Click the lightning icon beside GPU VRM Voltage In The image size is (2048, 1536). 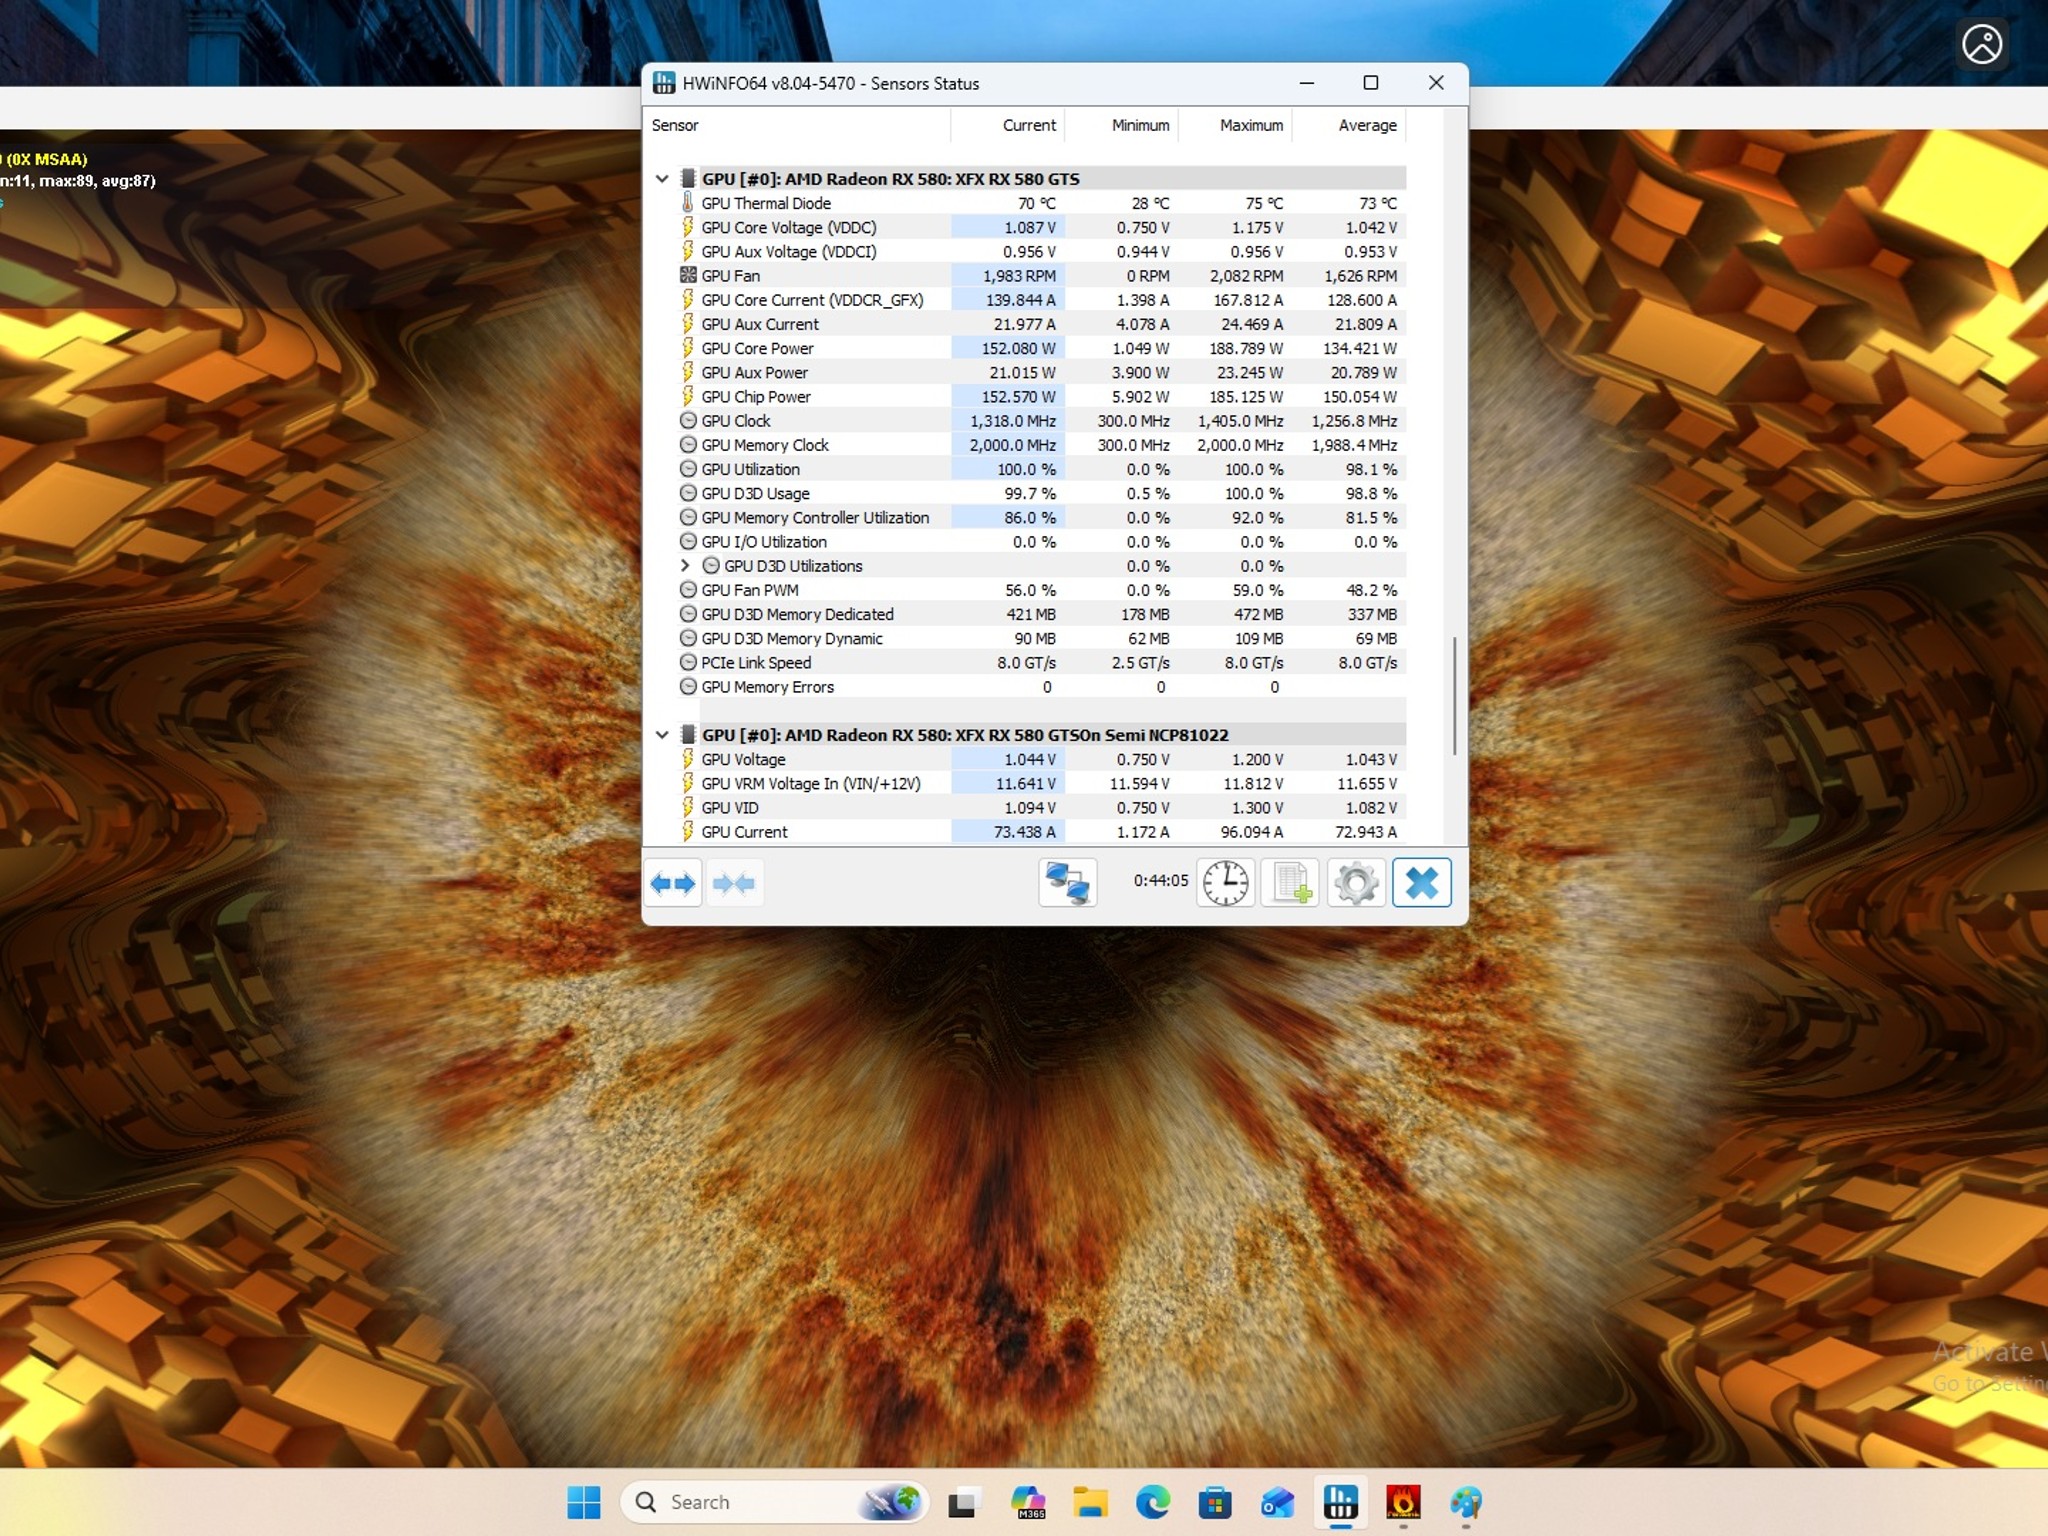(x=688, y=783)
